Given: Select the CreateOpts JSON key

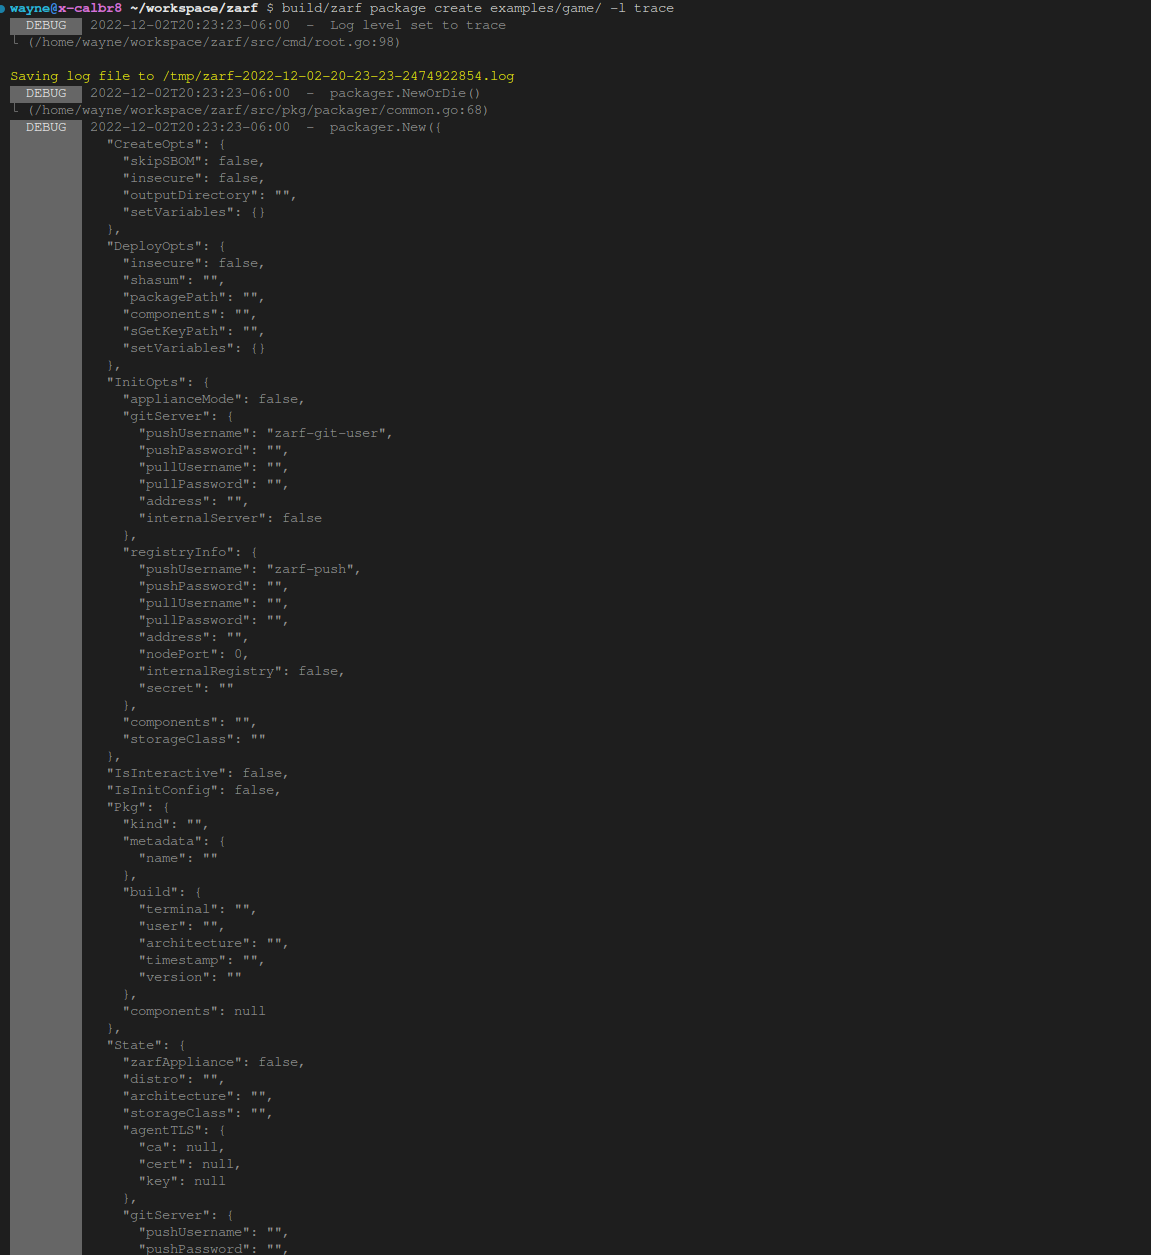Looking at the screenshot, I should click(x=155, y=143).
